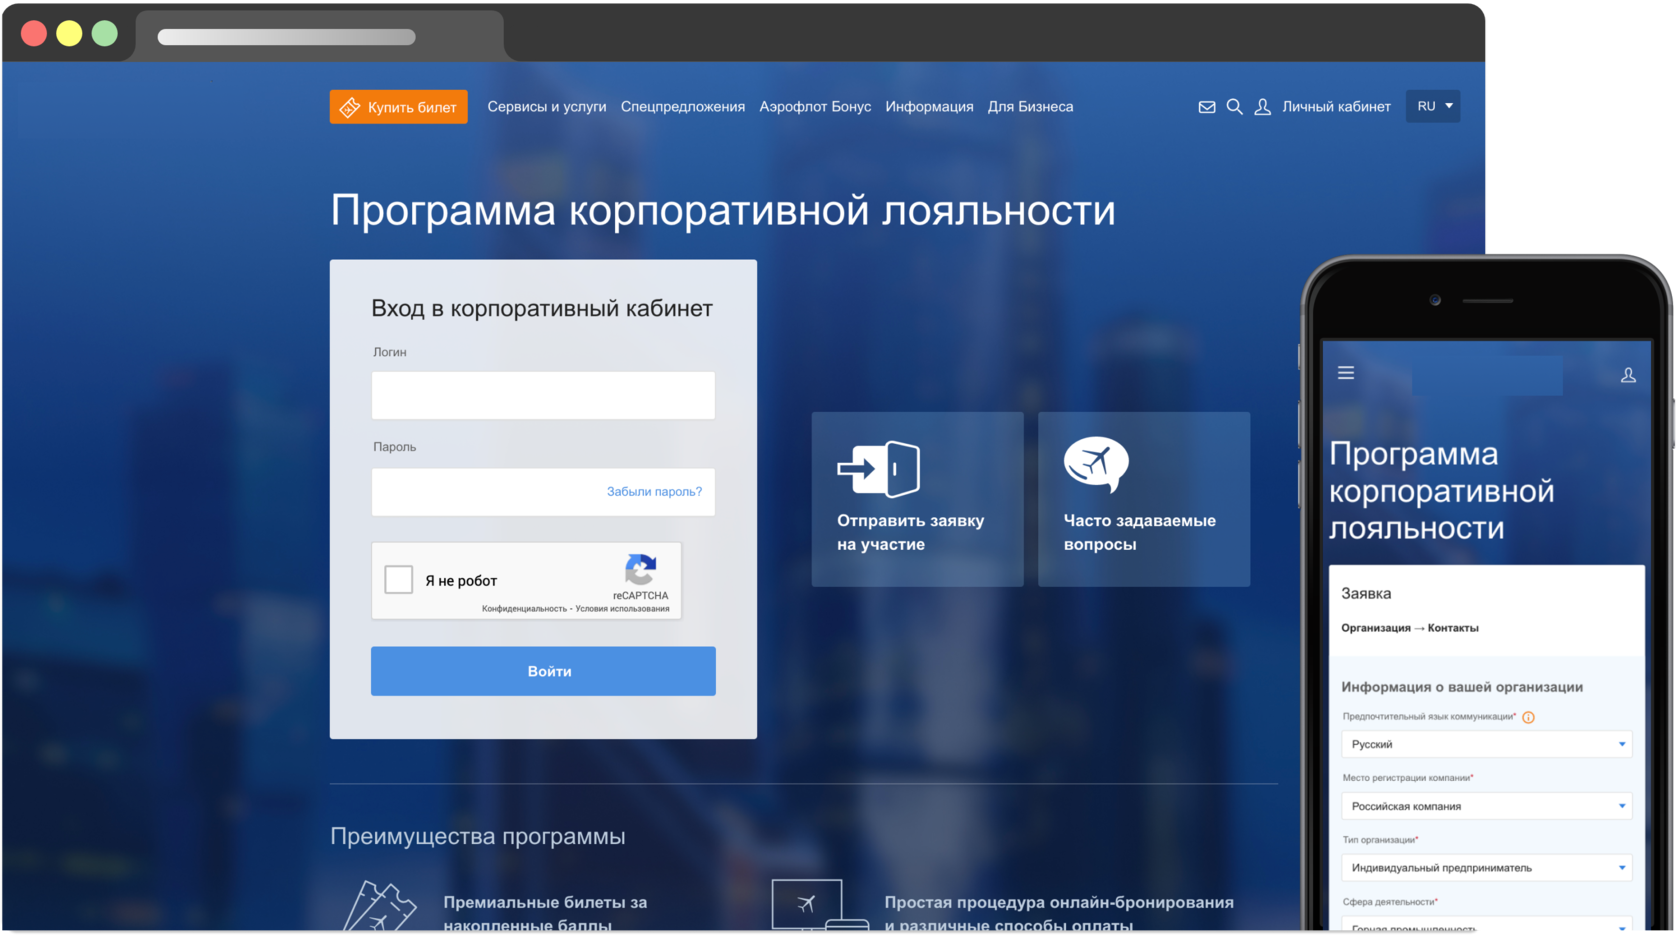Click the browser tab in title bar
The image size is (1680, 935).
pos(319,37)
